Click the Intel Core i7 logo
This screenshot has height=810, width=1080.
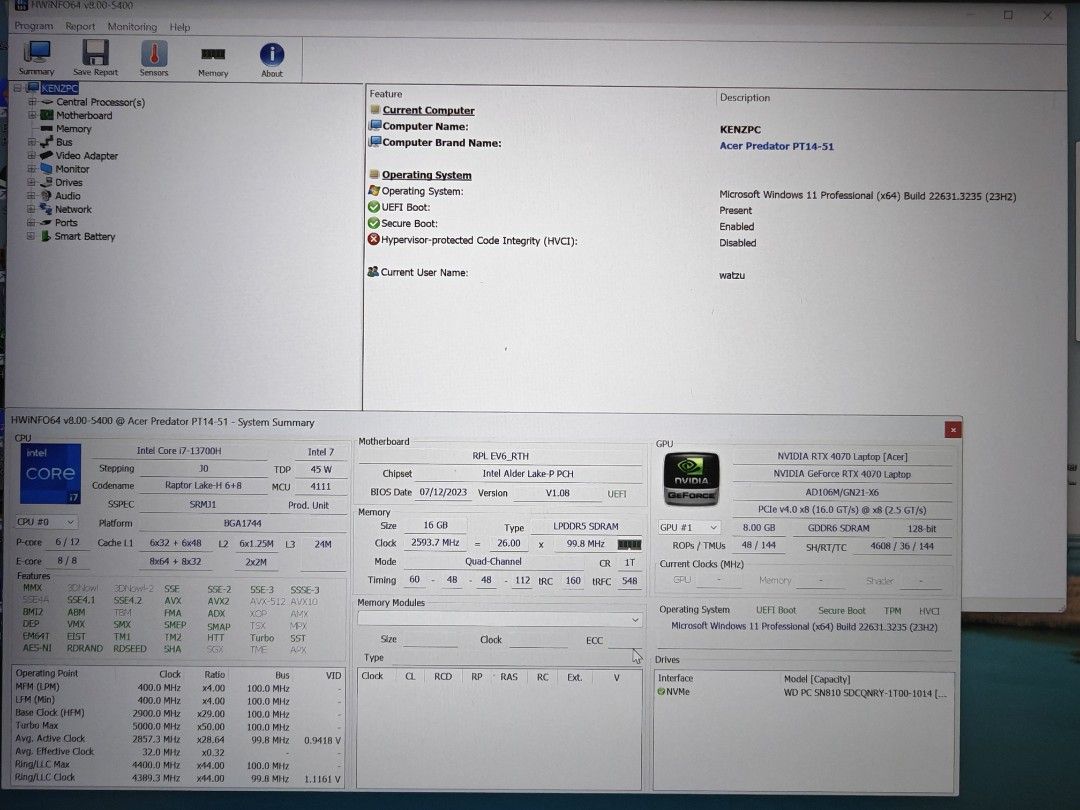click(50, 473)
